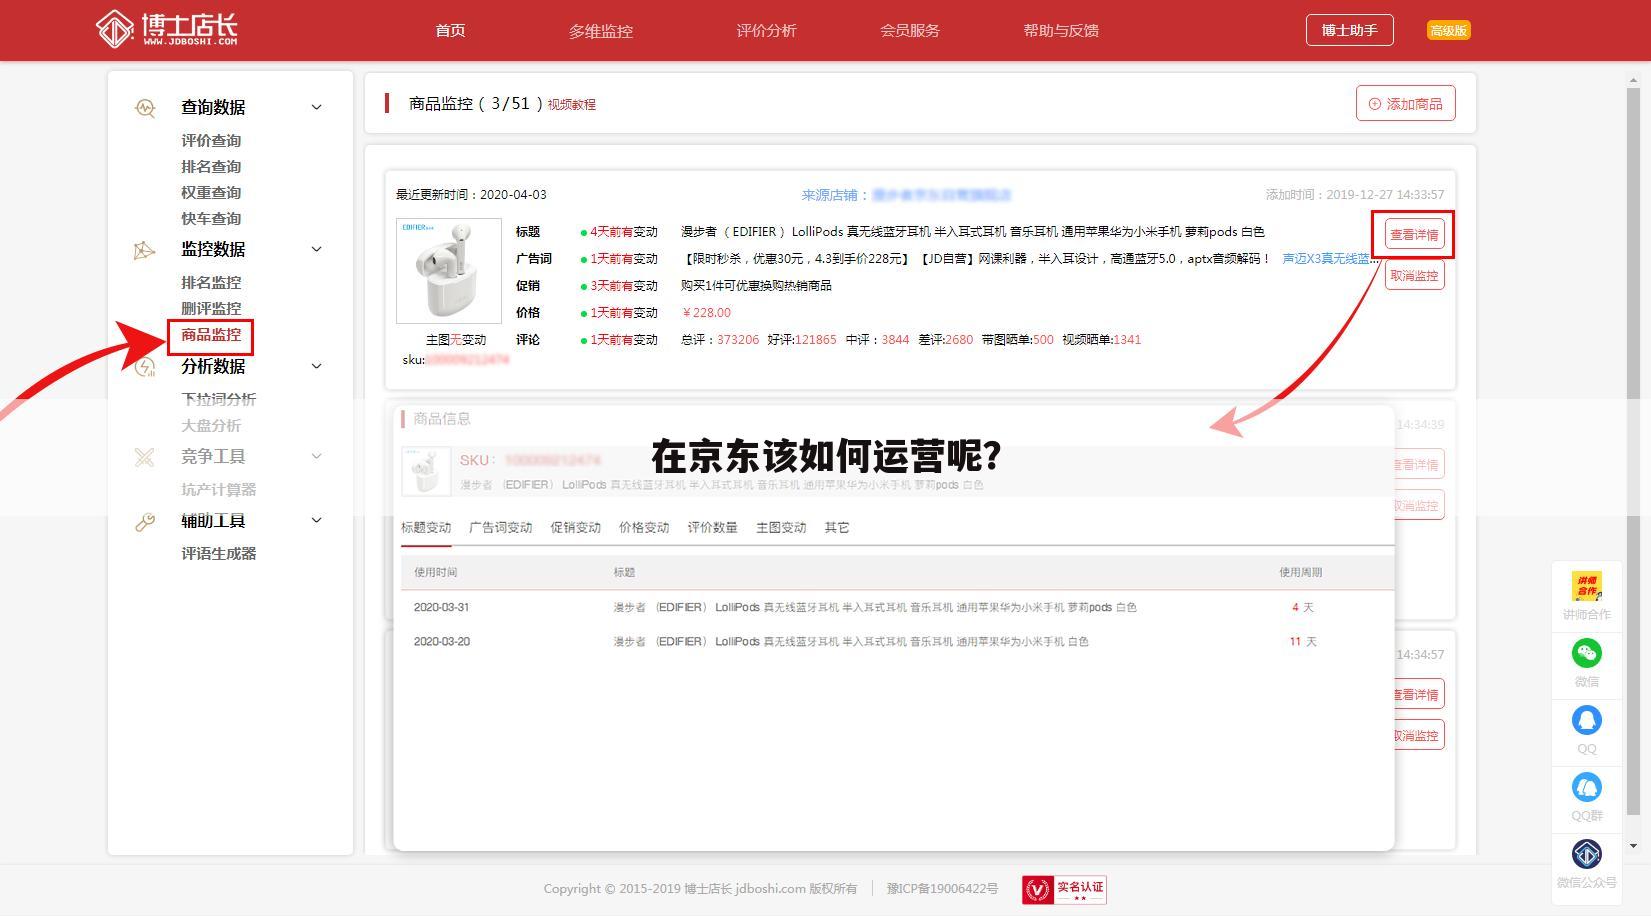Click the 博士助手 button

(1349, 30)
